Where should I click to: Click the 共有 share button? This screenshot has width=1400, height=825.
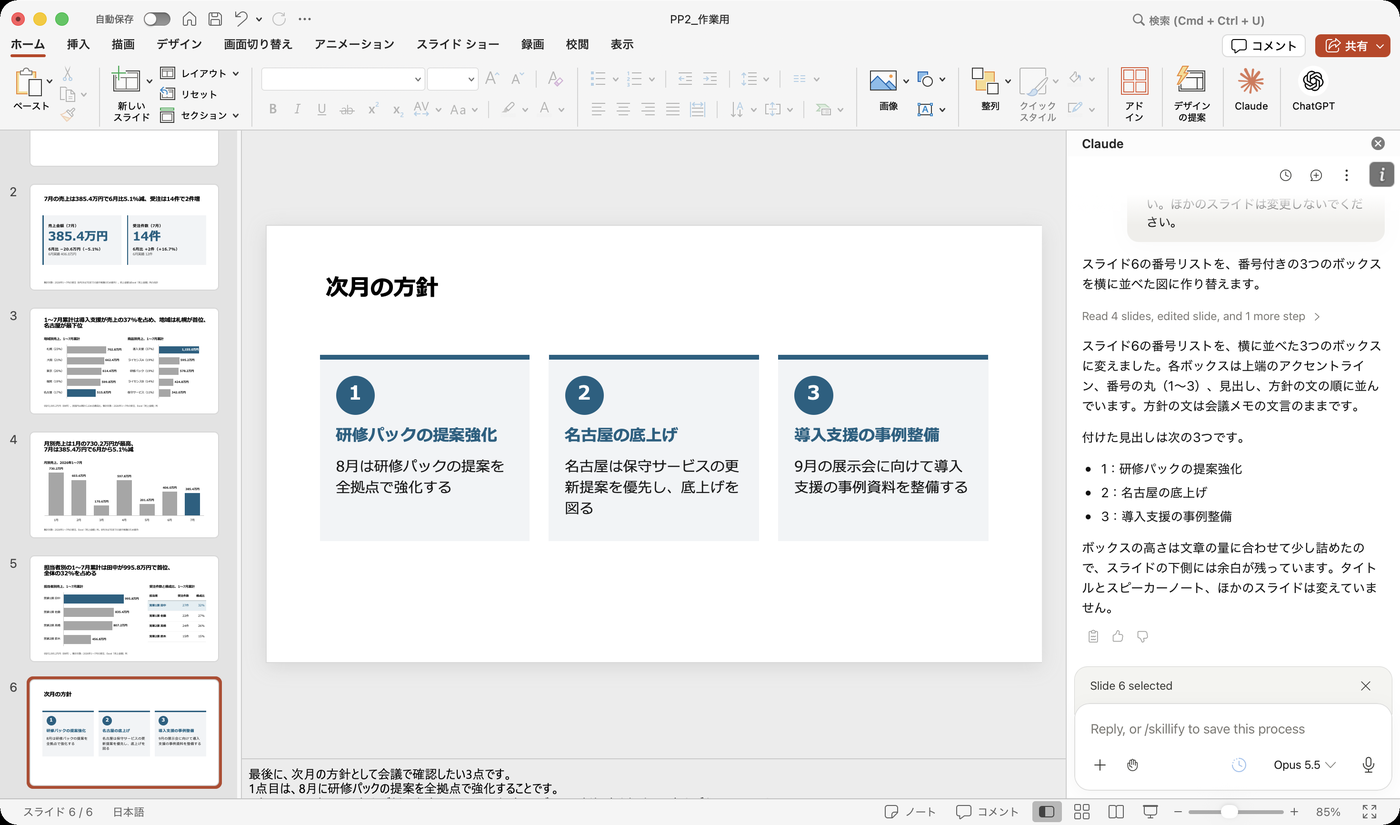(x=1352, y=46)
